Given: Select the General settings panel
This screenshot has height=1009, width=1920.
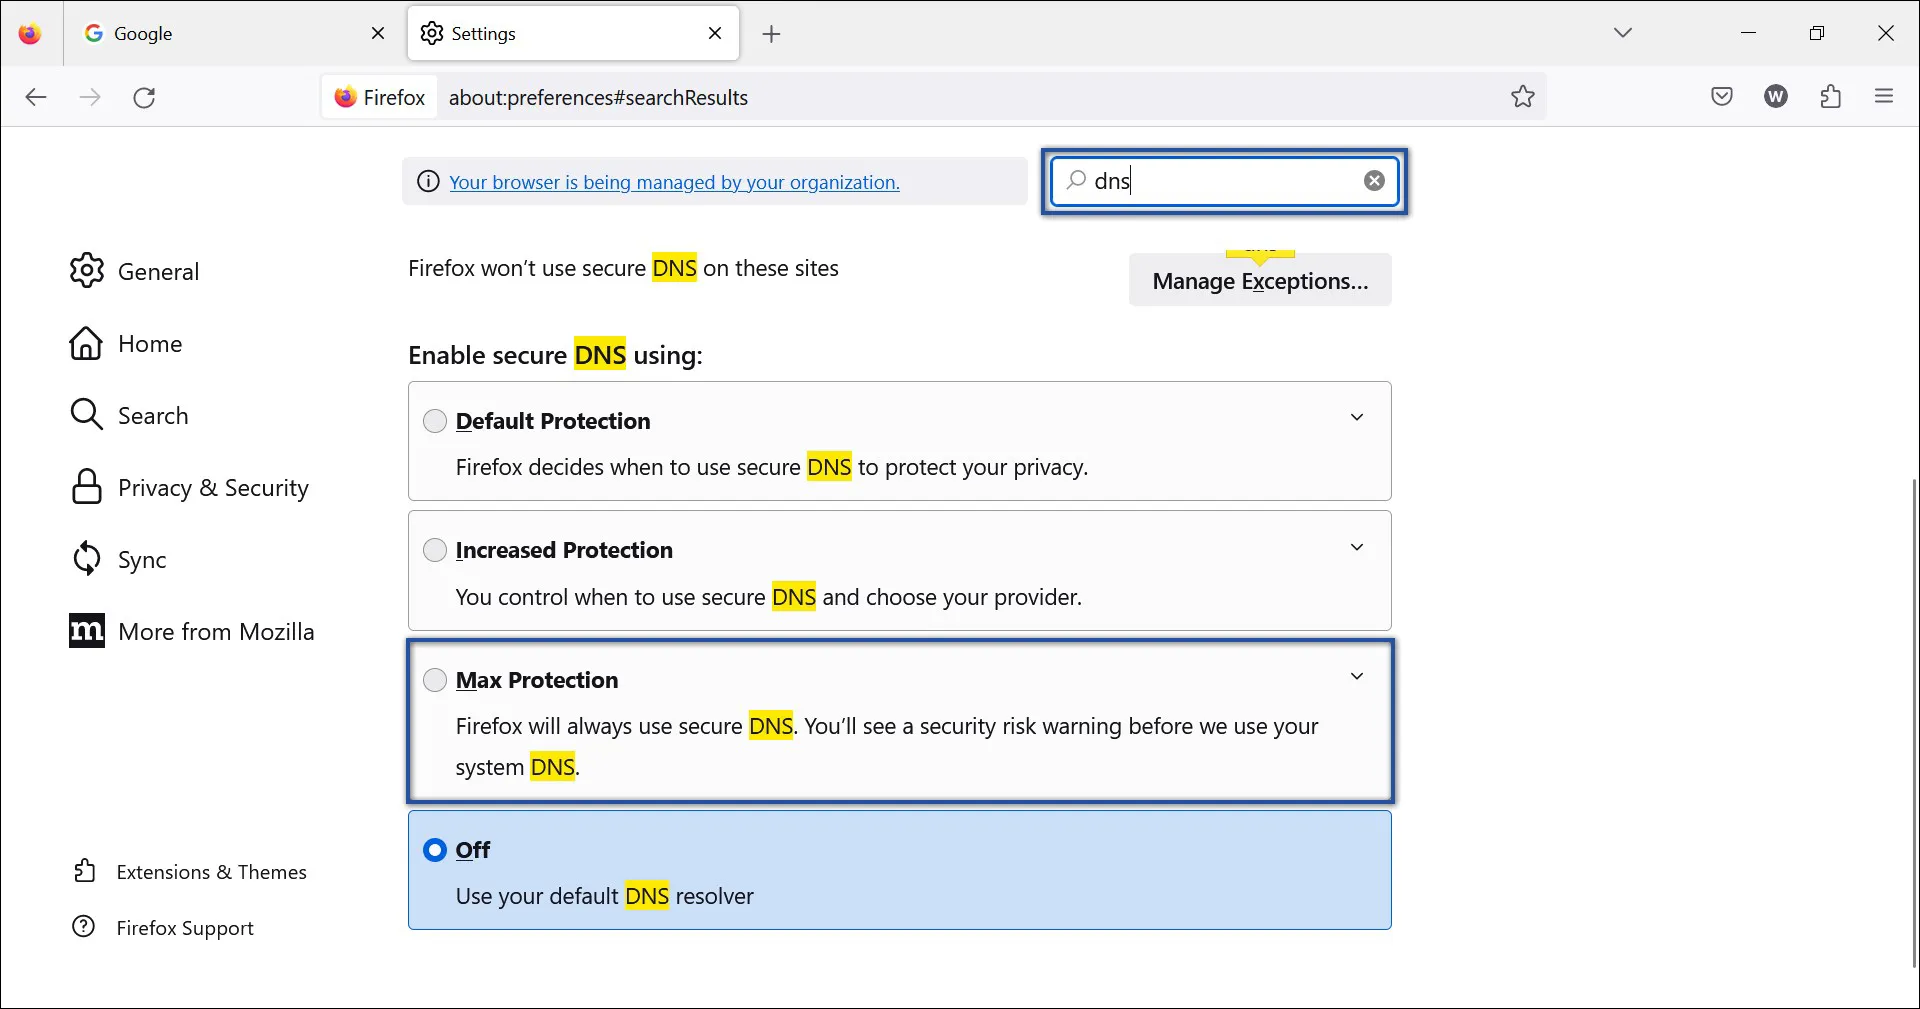Looking at the screenshot, I should [x=157, y=270].
